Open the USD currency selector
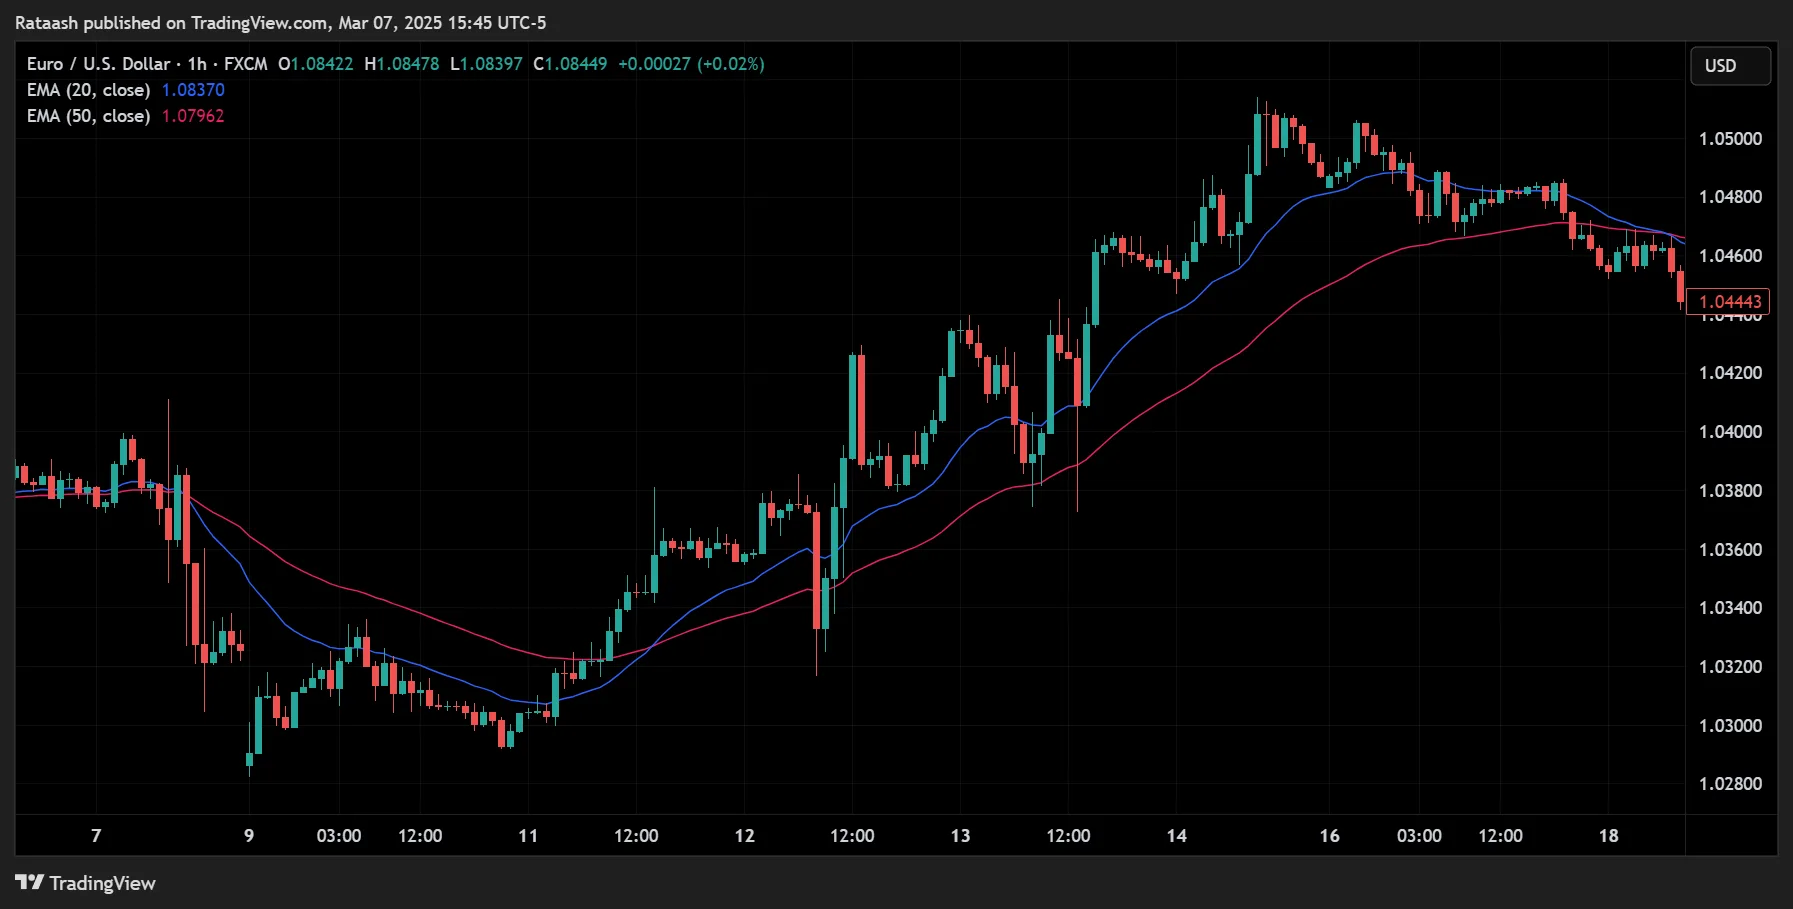The image size is (1793, 909). tap(1729, 66)
